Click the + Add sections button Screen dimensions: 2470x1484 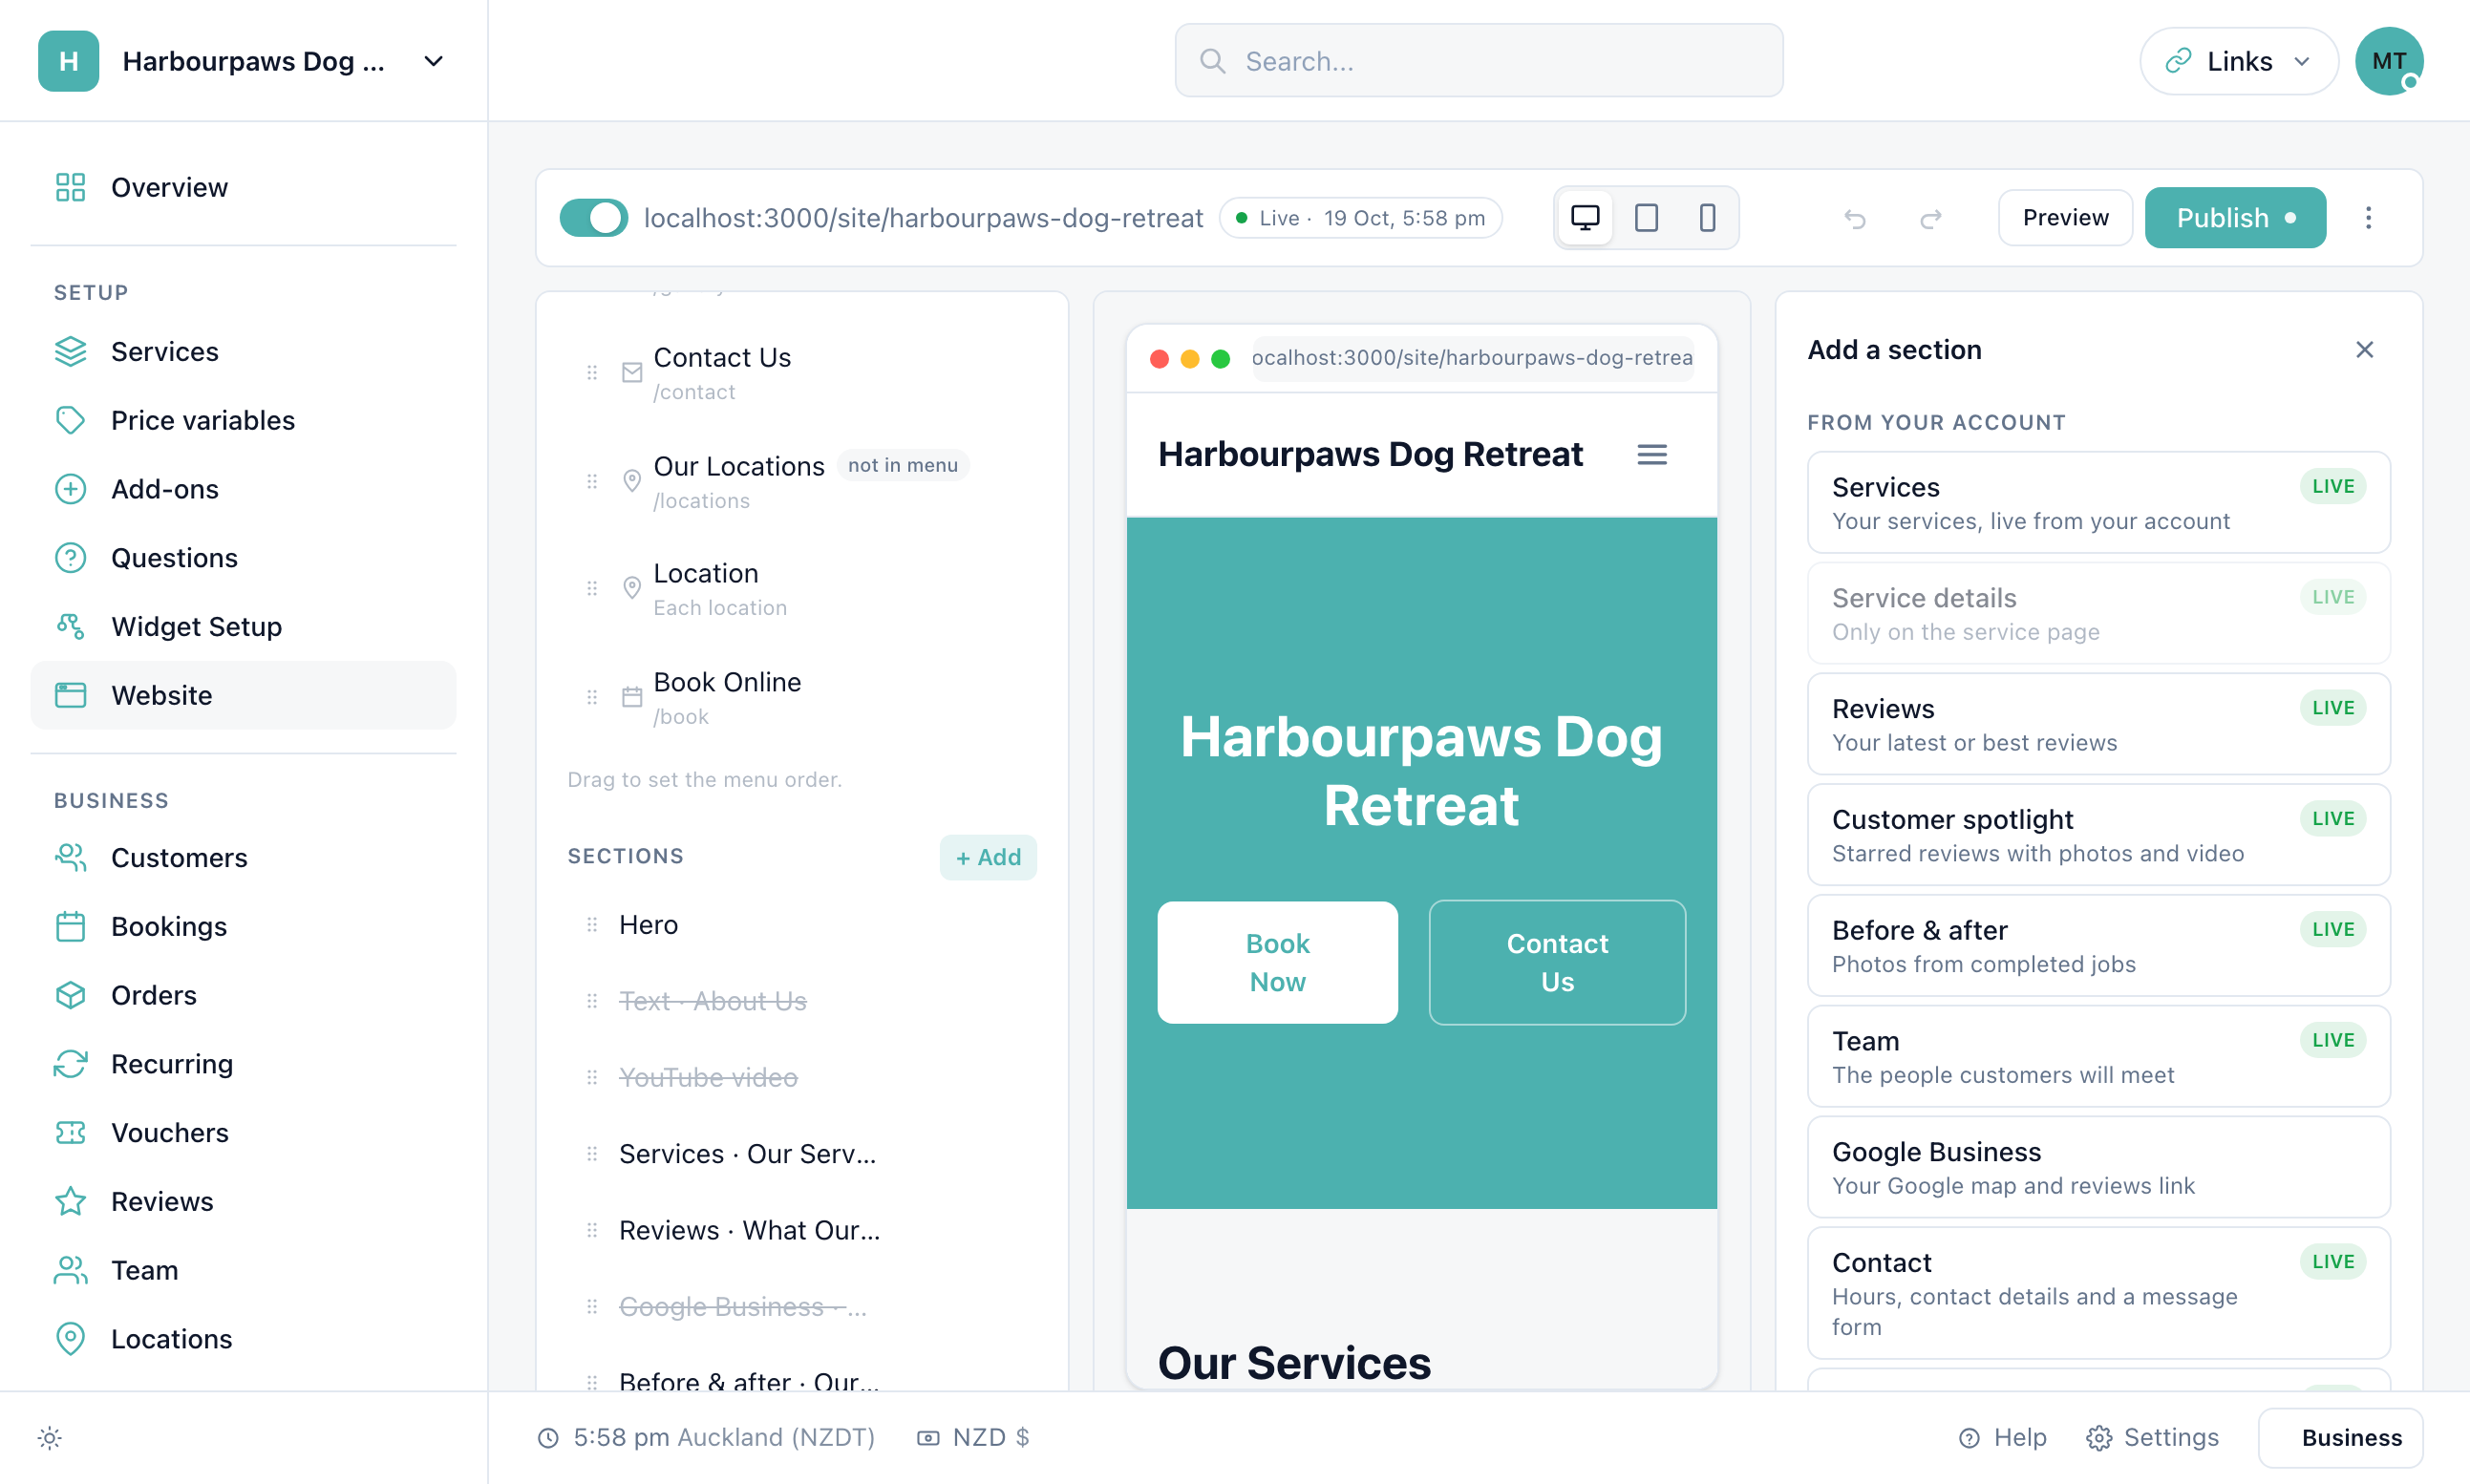(987, 857)
